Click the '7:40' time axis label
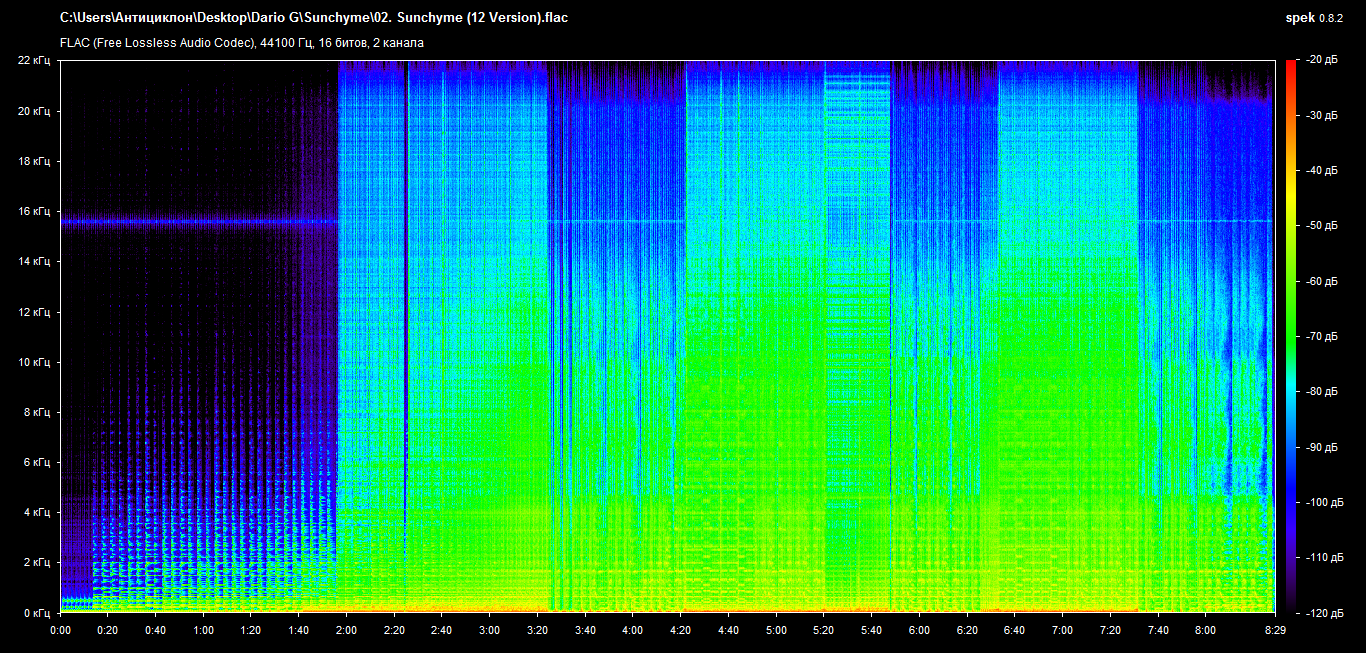The image size is (1366, 653). click(1157, 631)
